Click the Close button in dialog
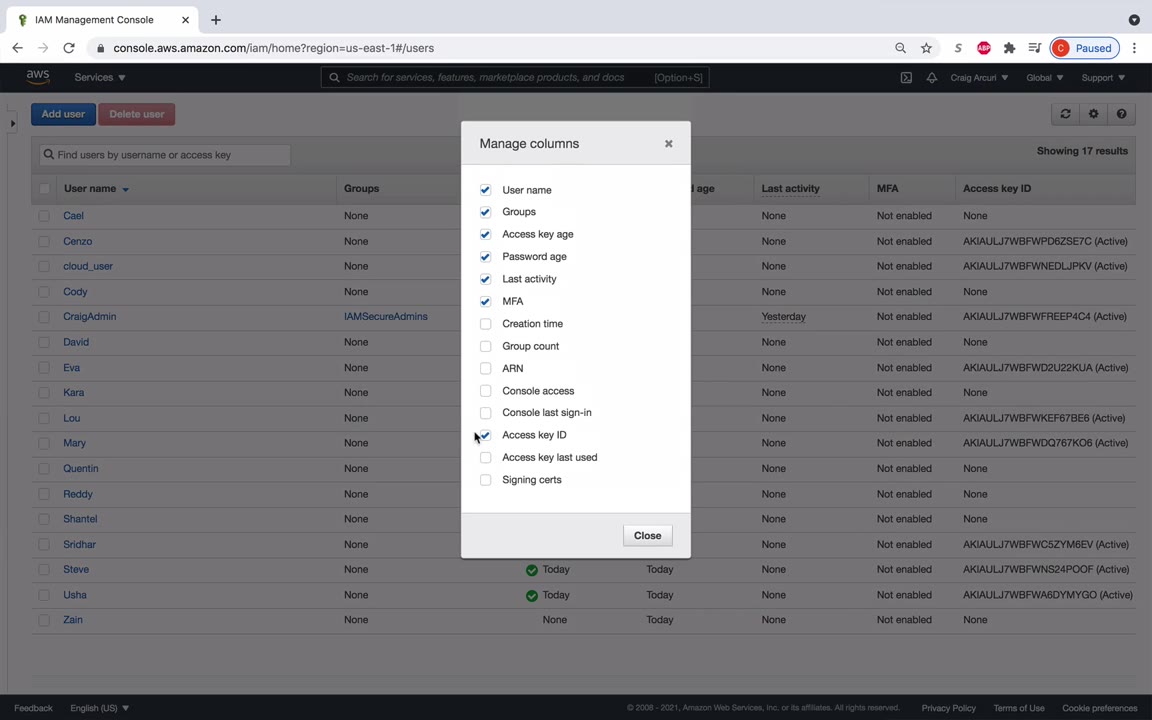1152x720 pixels. [x=647, y=536]
